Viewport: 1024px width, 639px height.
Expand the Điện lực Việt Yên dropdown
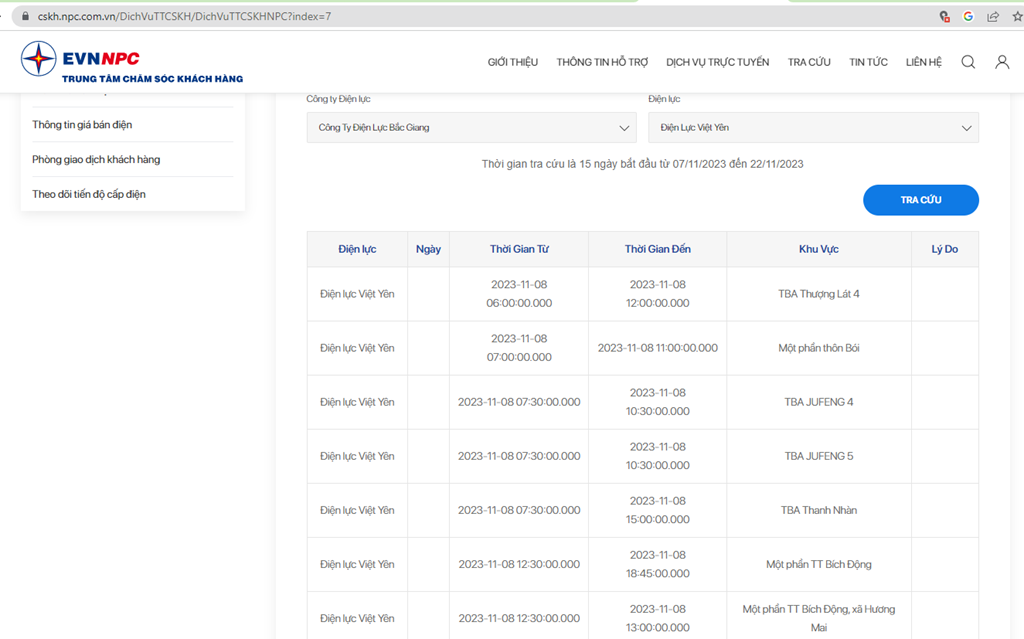click(x=813, y=127)
